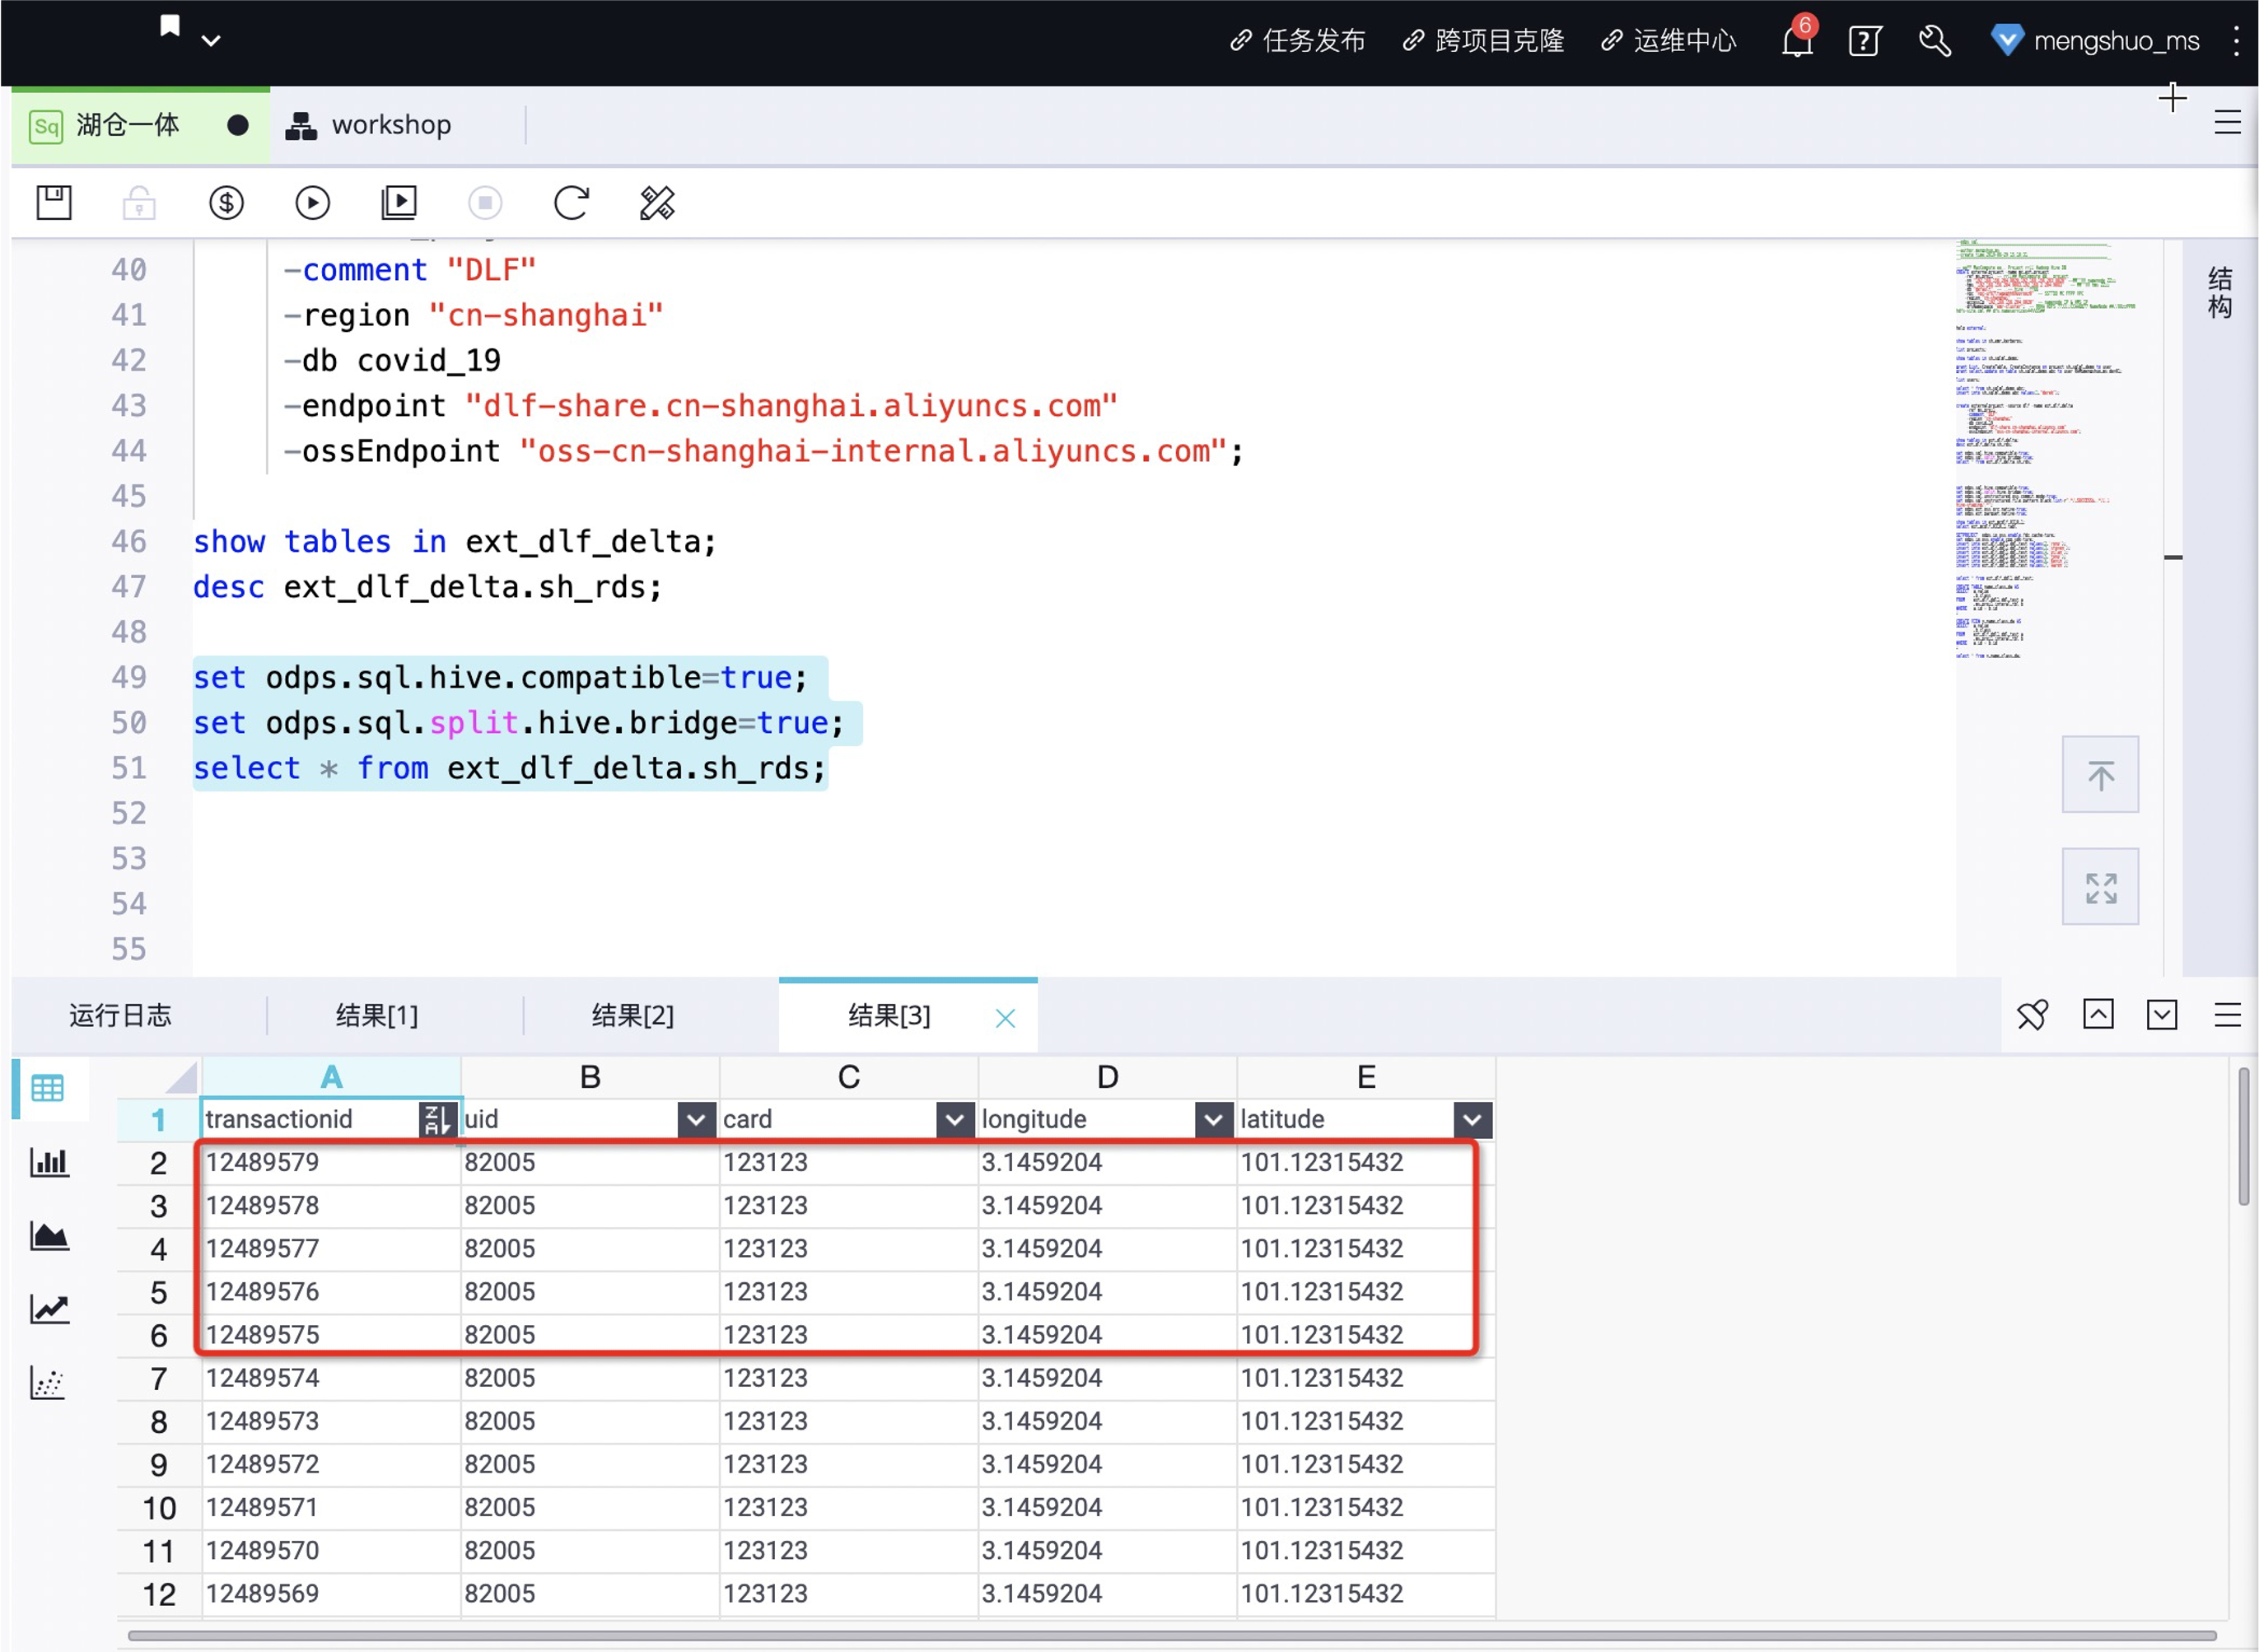
Task: Click the fullscreen expand editor button
Action: (x=2100, y=887)
